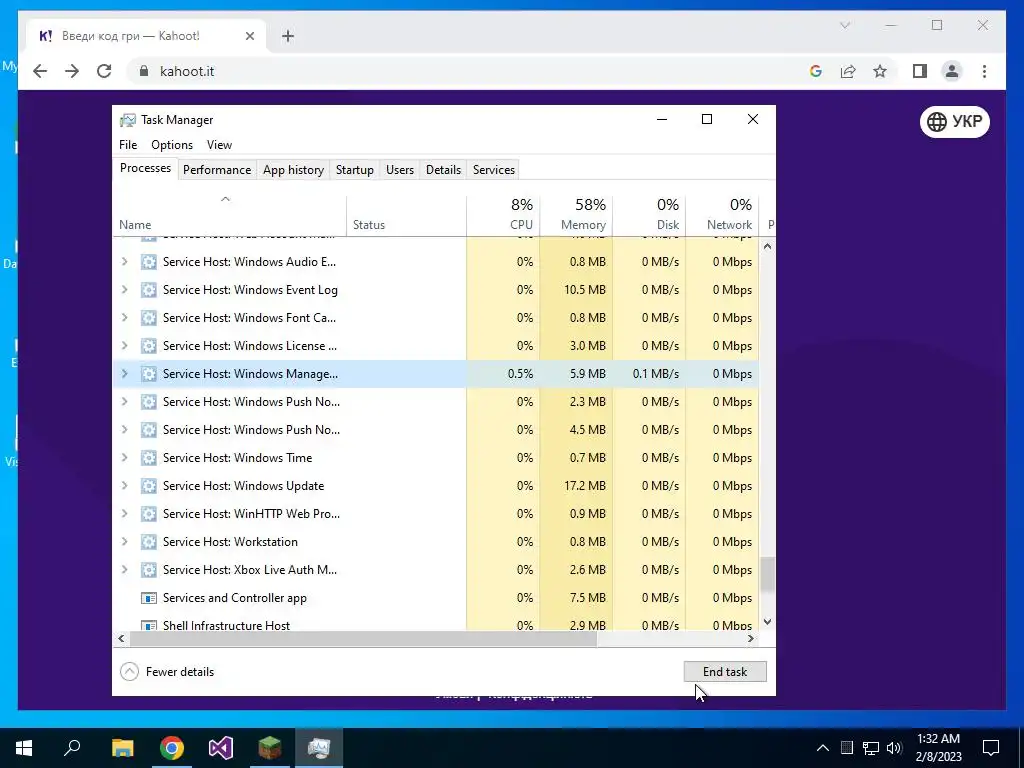This screenshot has height=768, width=1024.
Task: Switch to the App history tab
Action: [x=293, y=170]
